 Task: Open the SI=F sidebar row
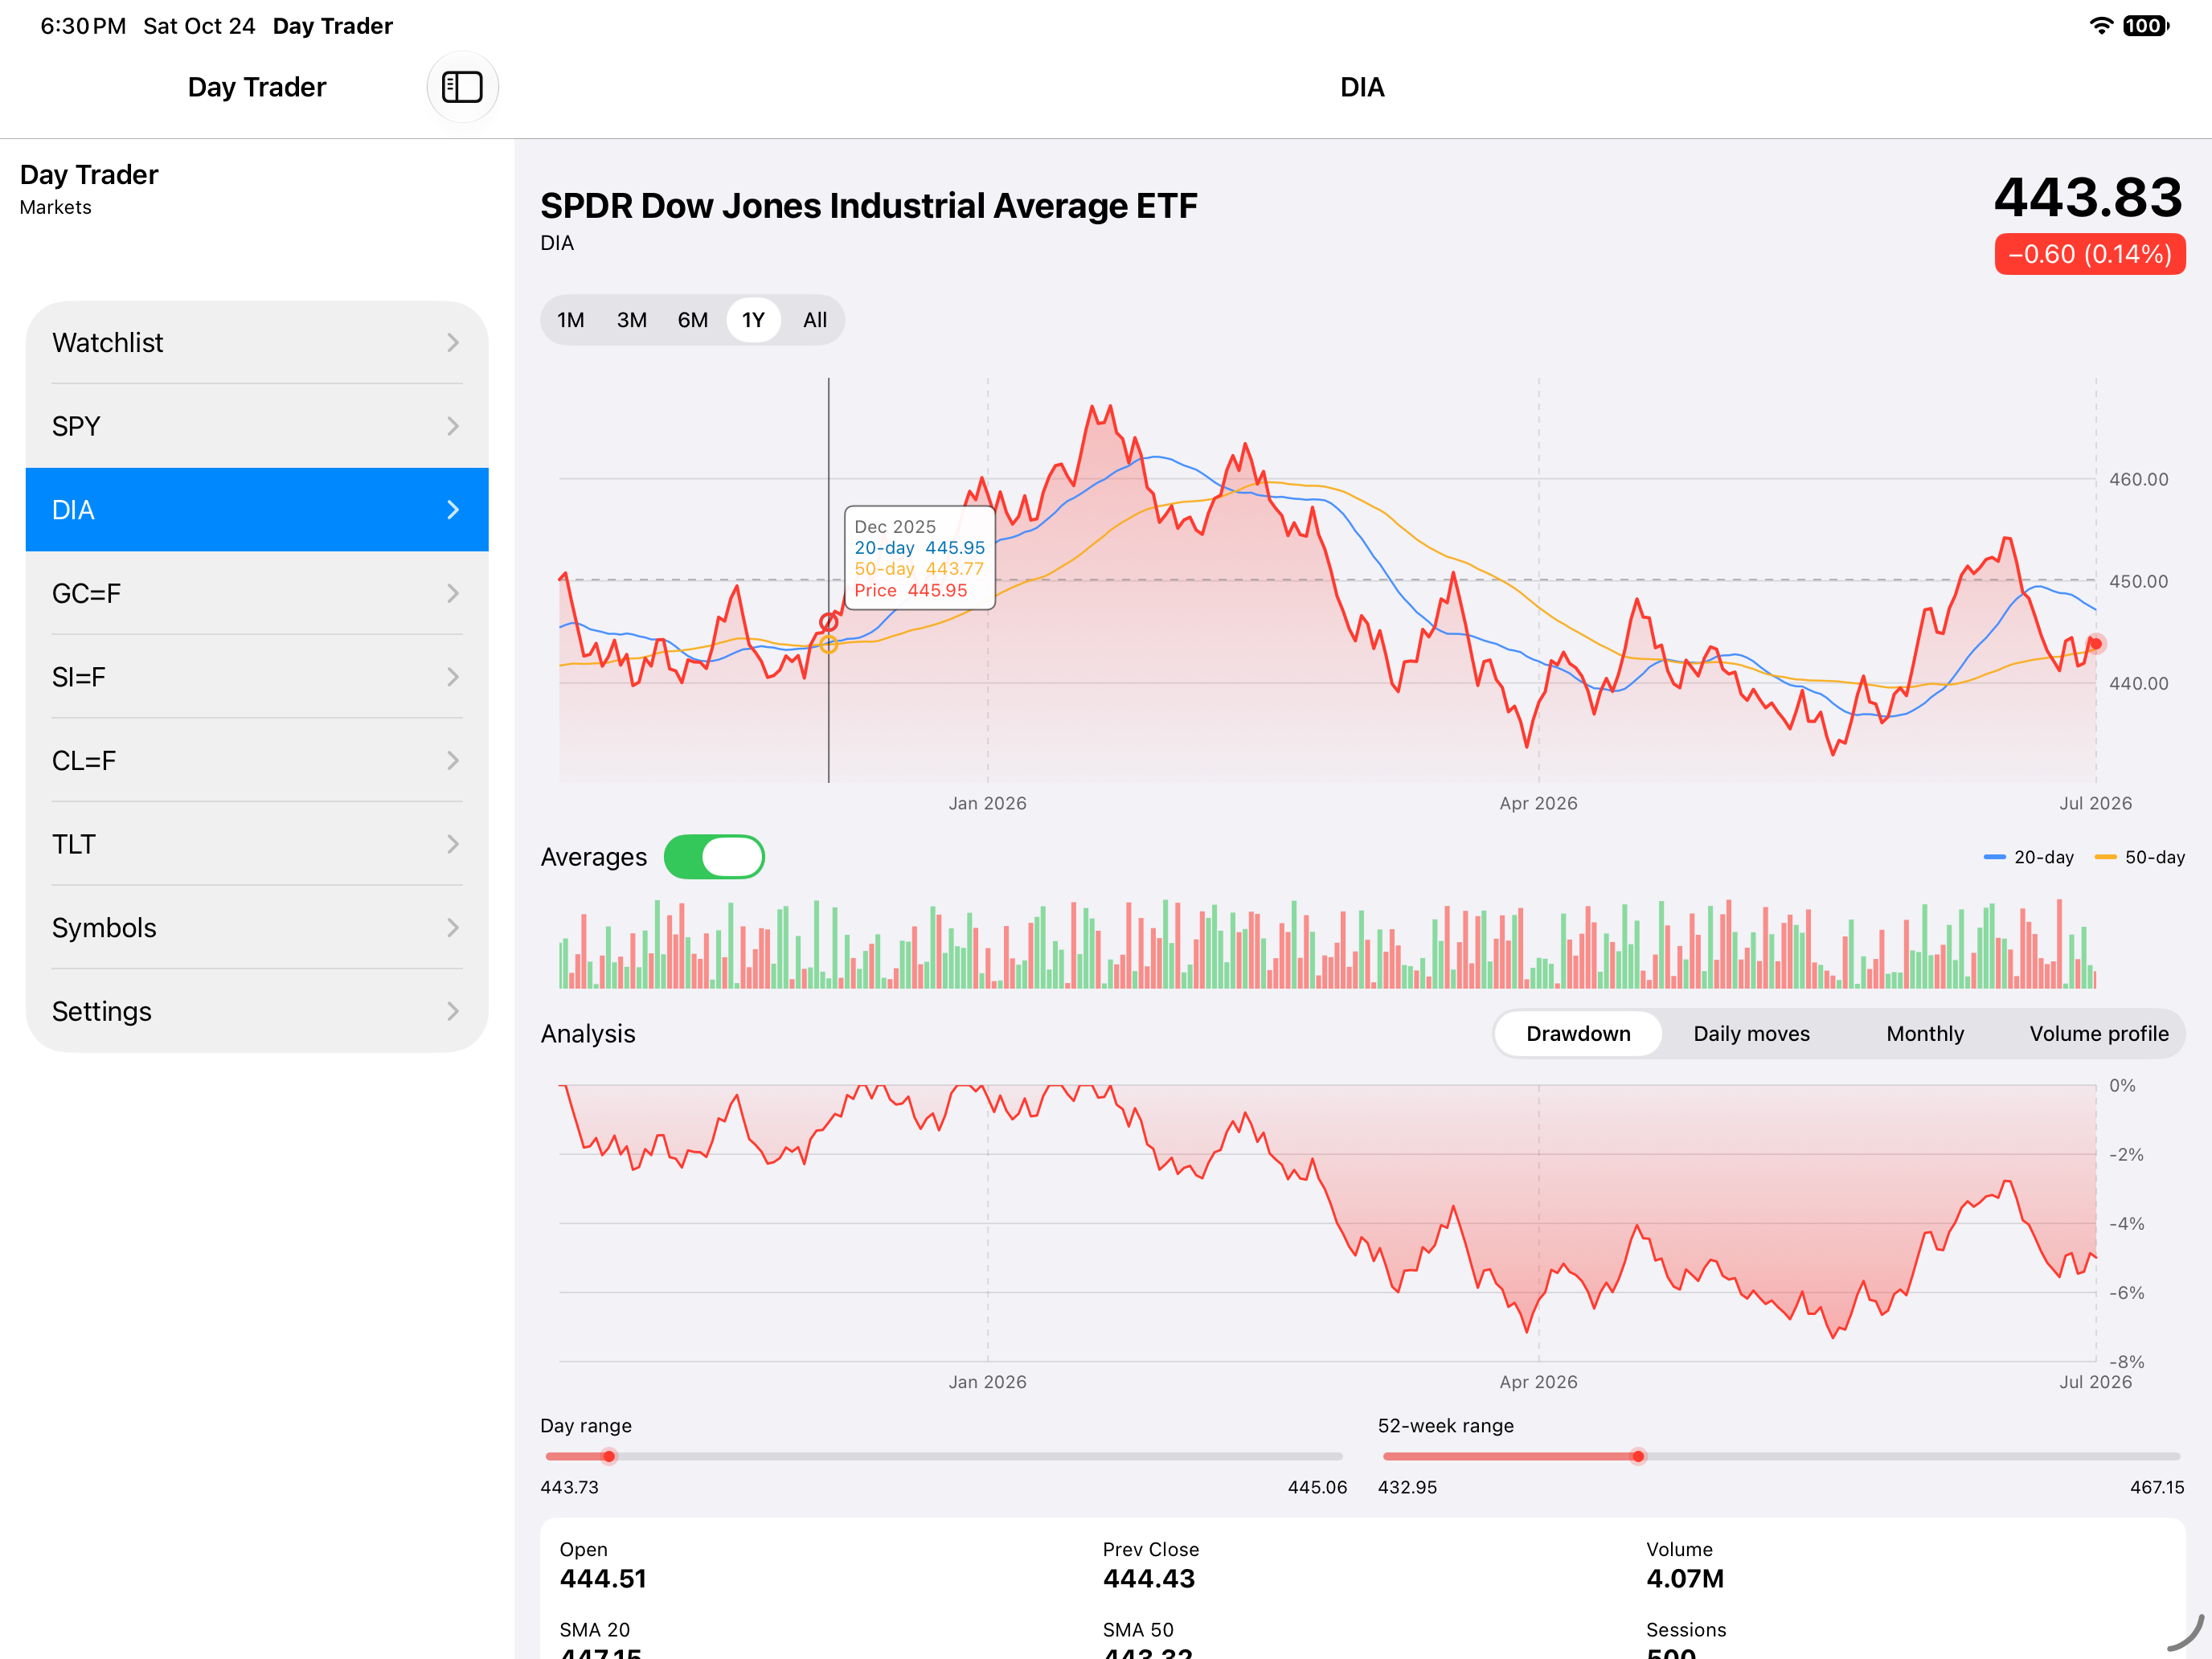click(257, 677)
